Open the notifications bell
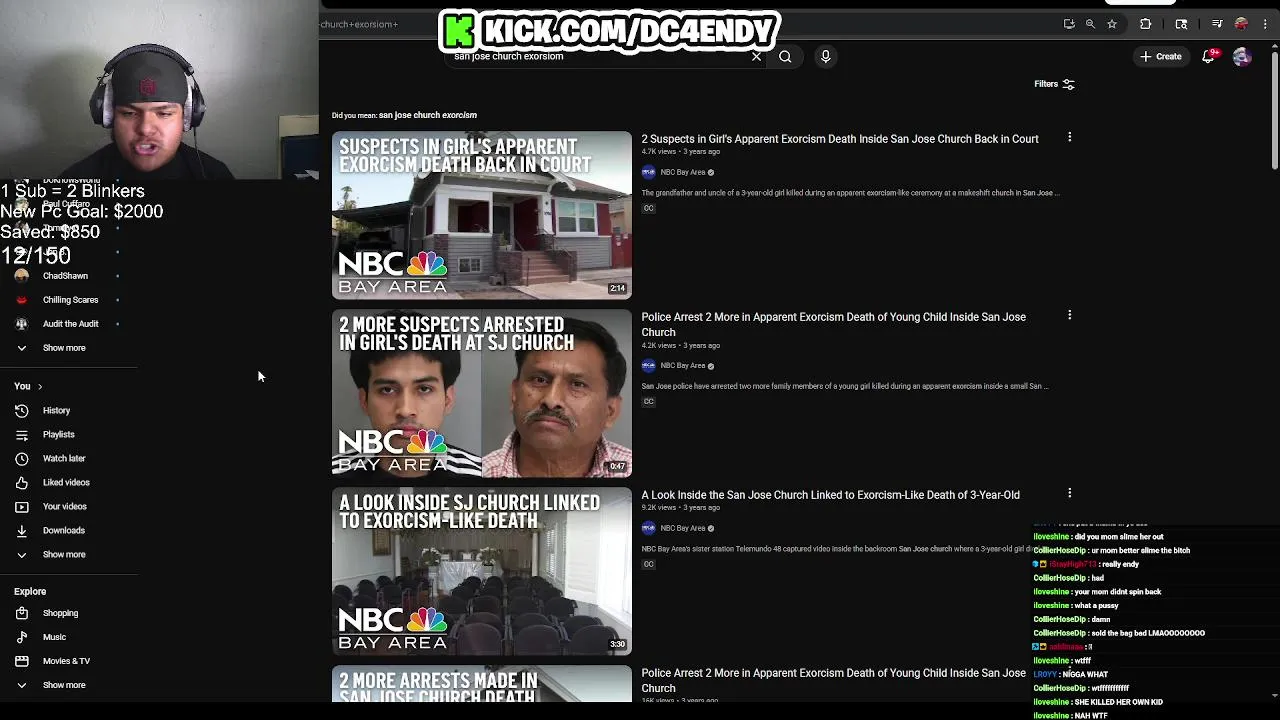1280x720 pixels. (x=1208, y=57)
